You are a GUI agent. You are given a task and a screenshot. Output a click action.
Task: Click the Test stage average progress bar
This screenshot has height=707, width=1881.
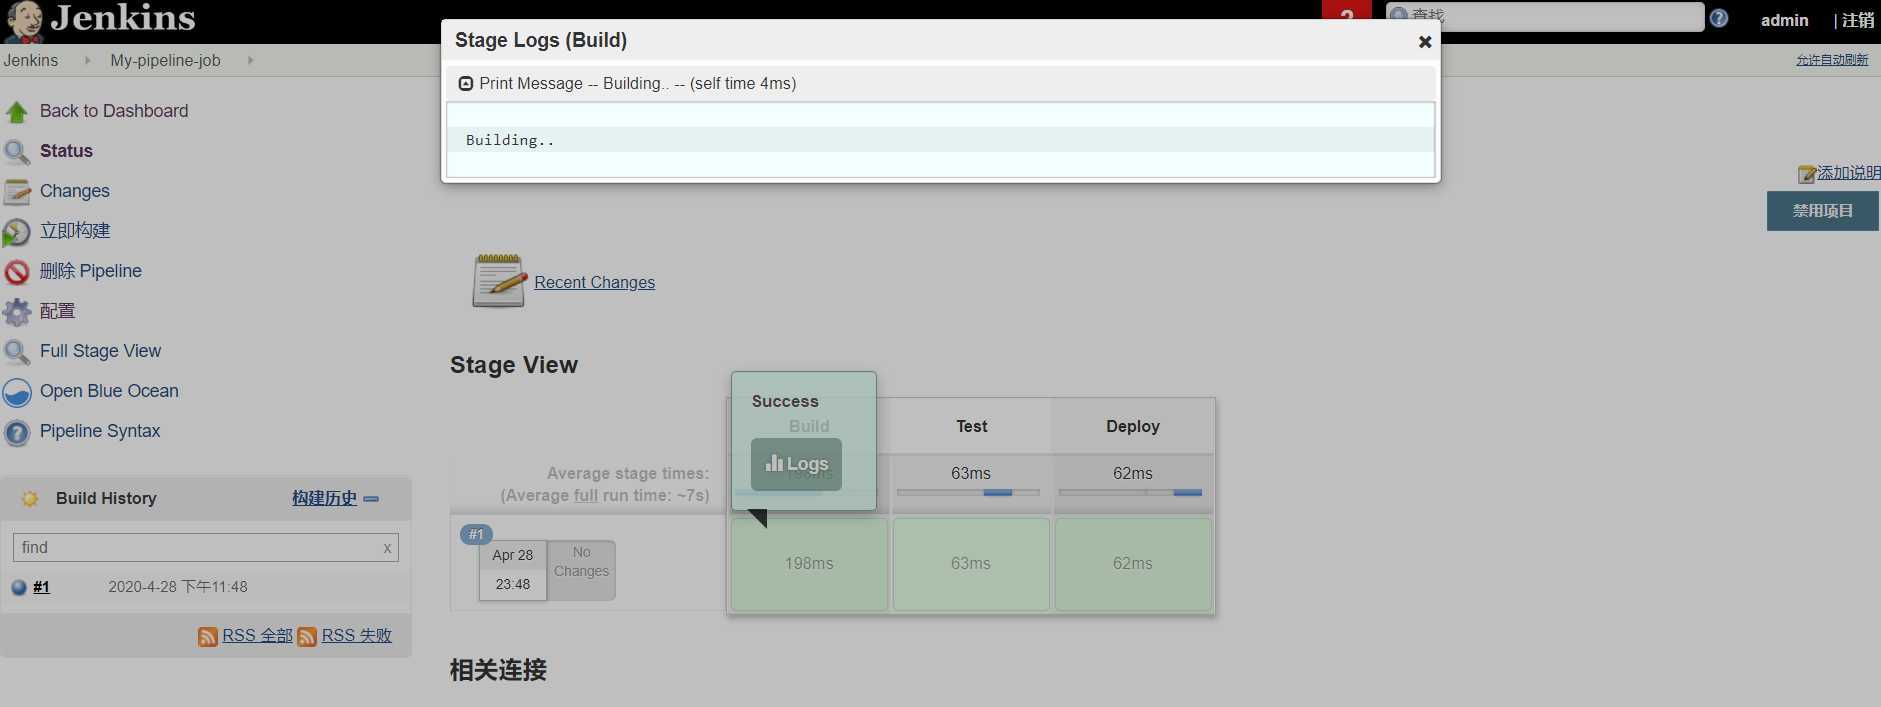pyautogui.click(x=968, y=492)
